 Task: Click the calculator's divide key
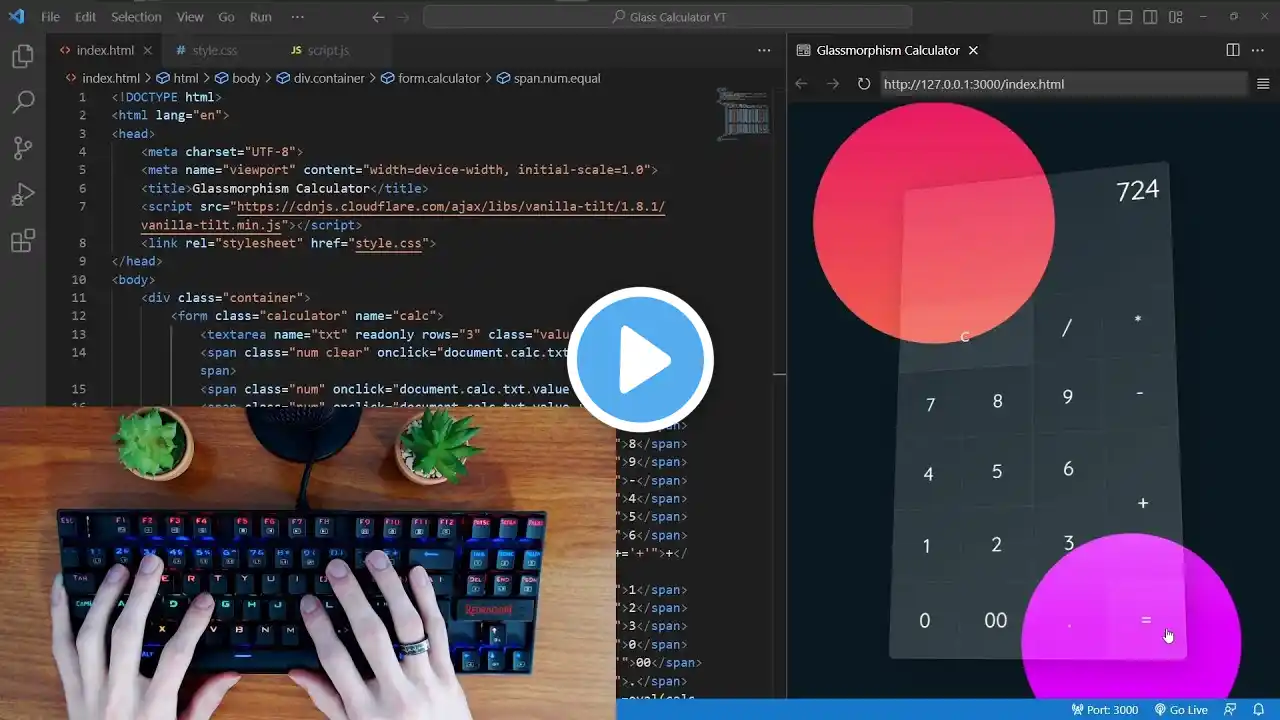(x=1067, y=328)
